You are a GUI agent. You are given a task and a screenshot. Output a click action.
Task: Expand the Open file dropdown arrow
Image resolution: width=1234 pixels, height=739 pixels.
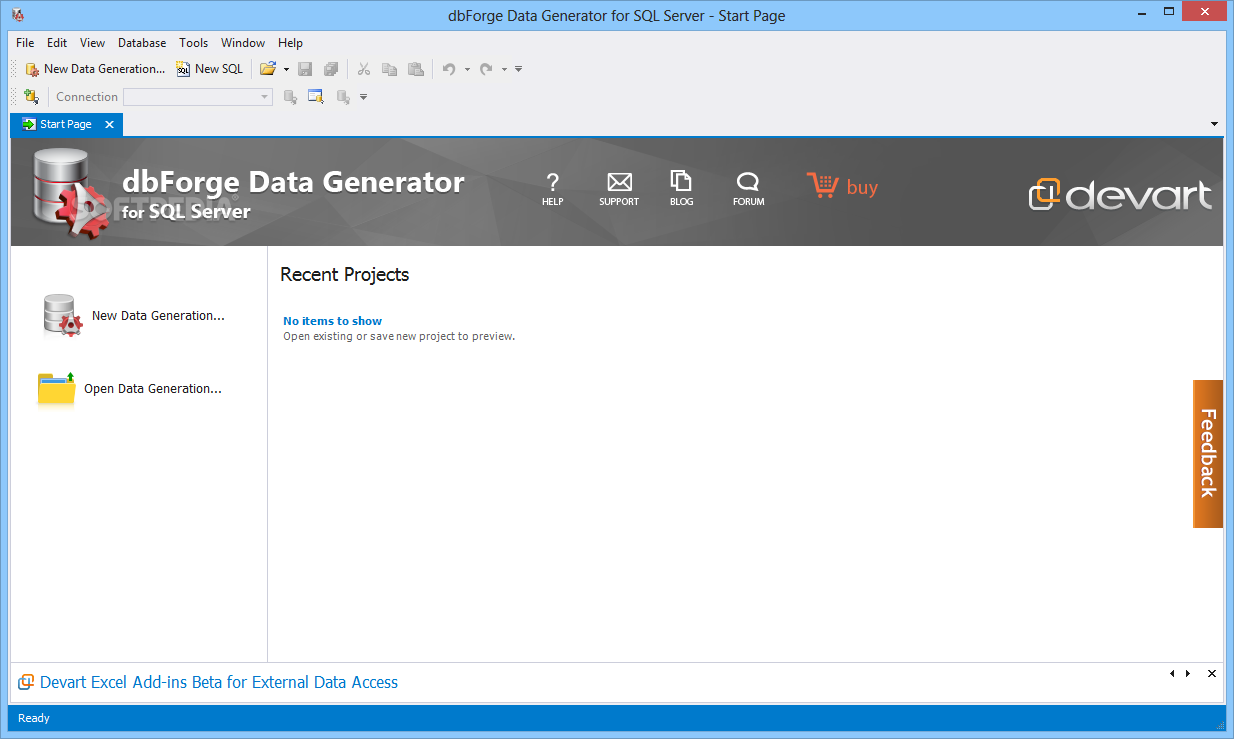click(286, 69)
